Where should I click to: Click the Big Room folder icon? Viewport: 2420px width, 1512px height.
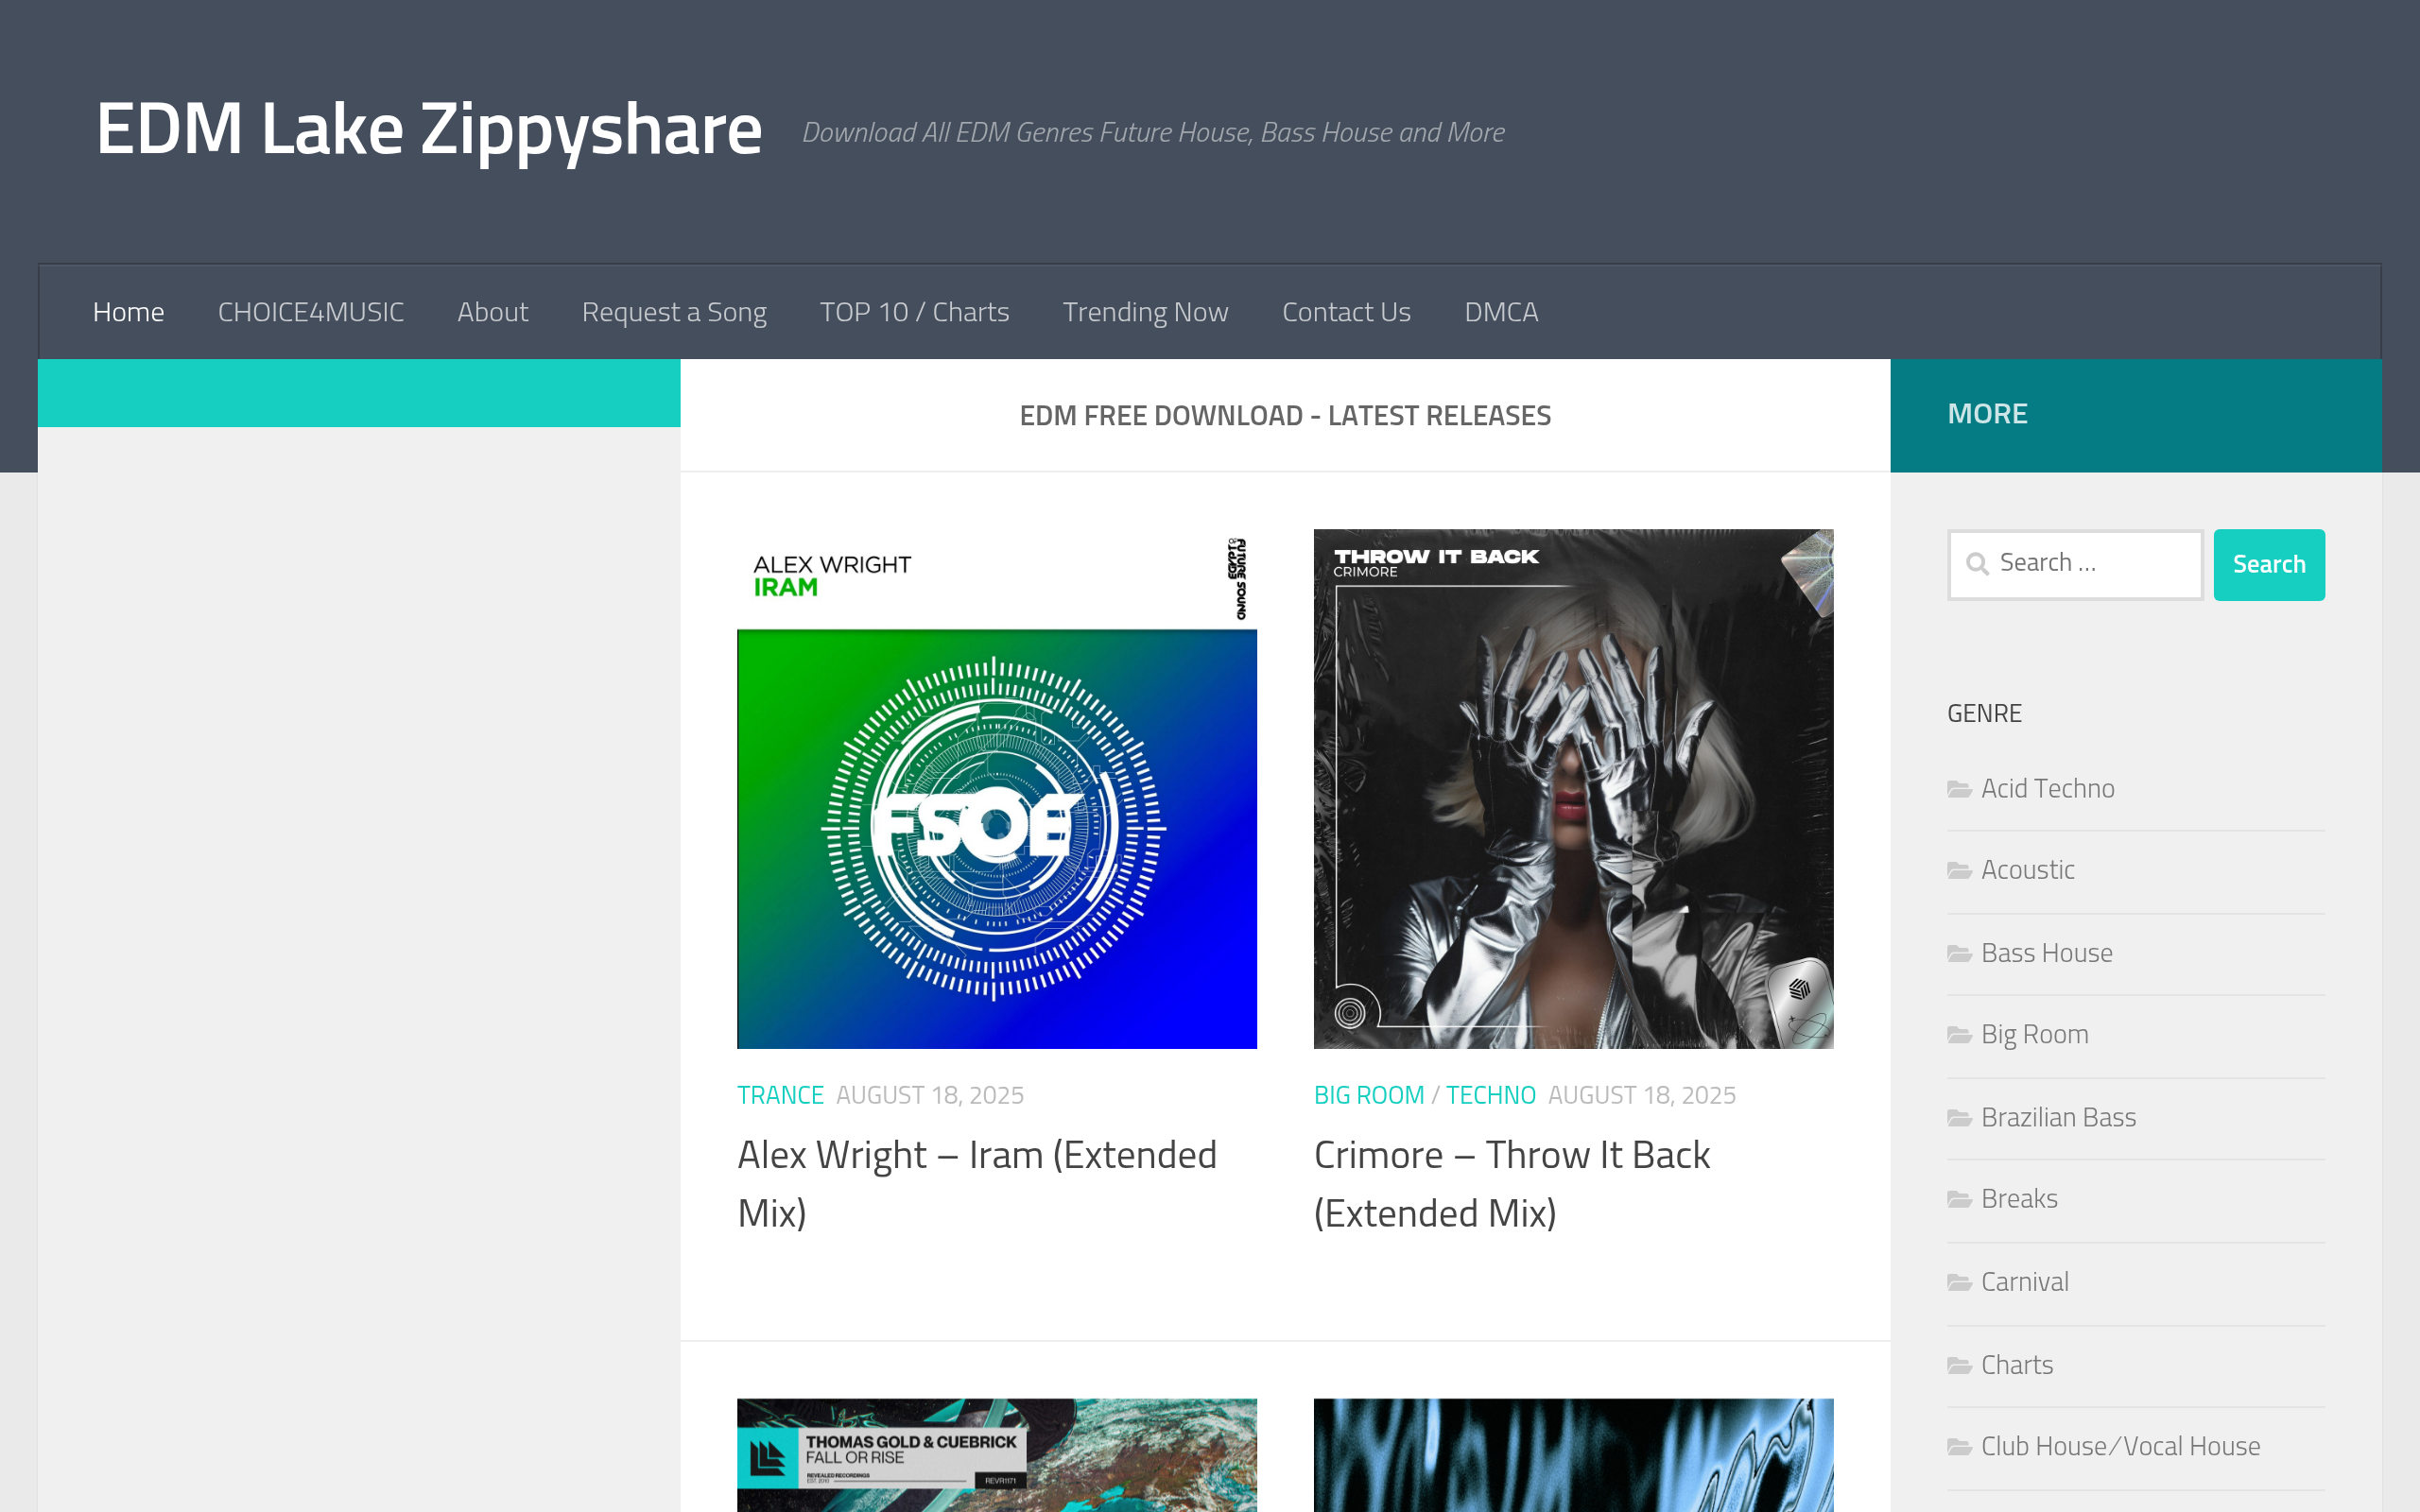1959,1035
